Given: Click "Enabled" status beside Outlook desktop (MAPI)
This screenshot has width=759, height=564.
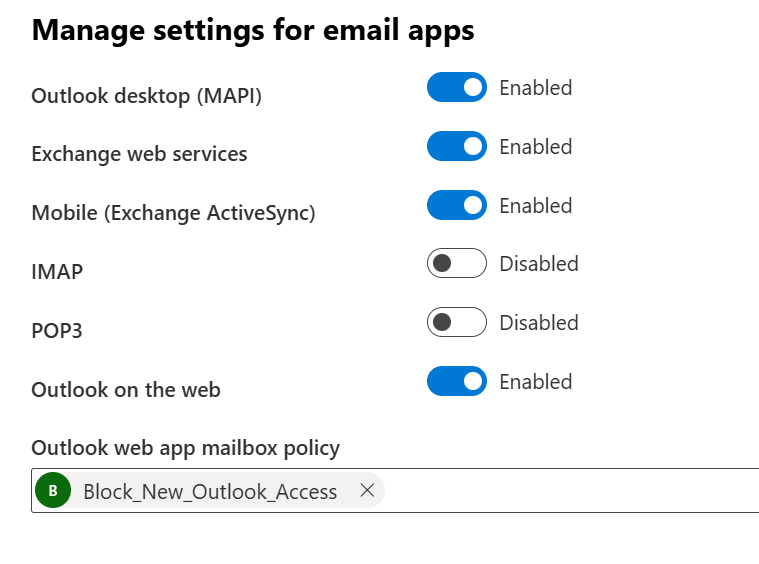Looking at the screenshot, I should coord(536,88).
